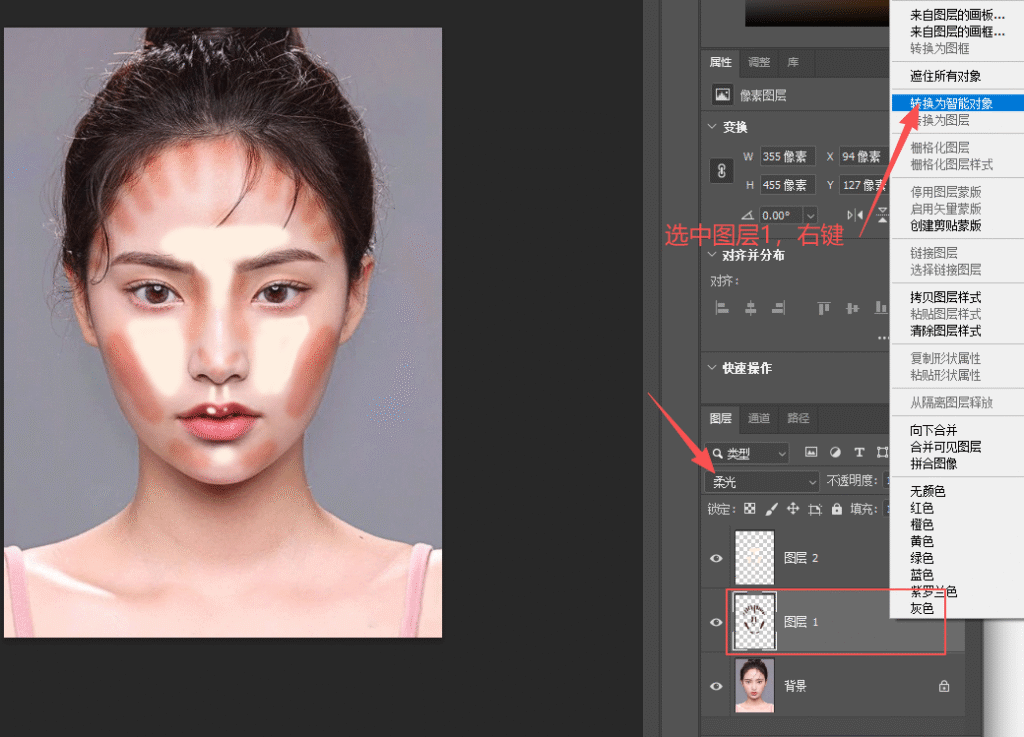1024x737 pixels.
Task: Click the 向下合并 menu entry
Action: click(x=933, y=430)
